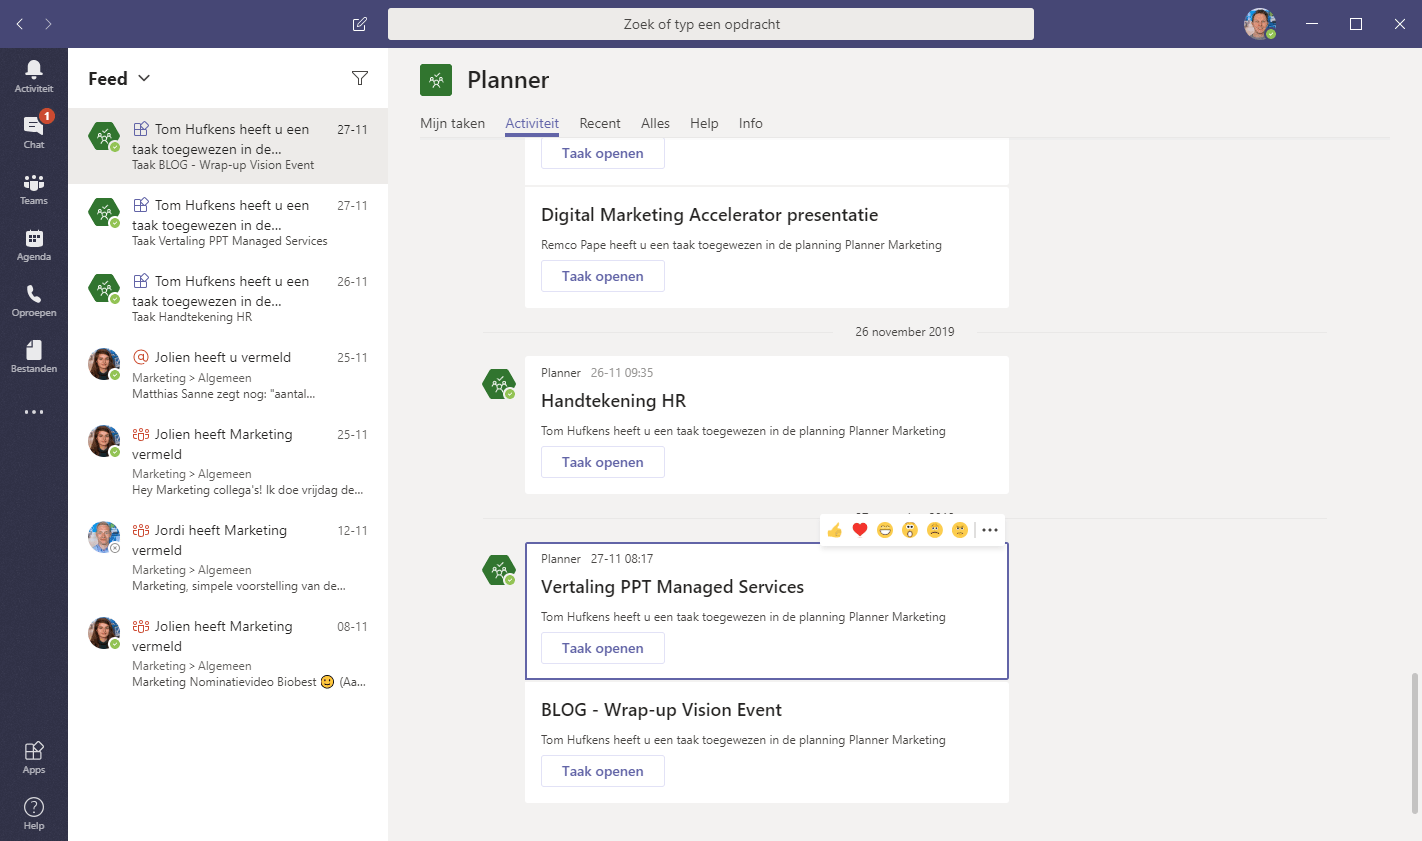
Task: Open task Vertaling PPT Managed Services
Action: point(603,648)
